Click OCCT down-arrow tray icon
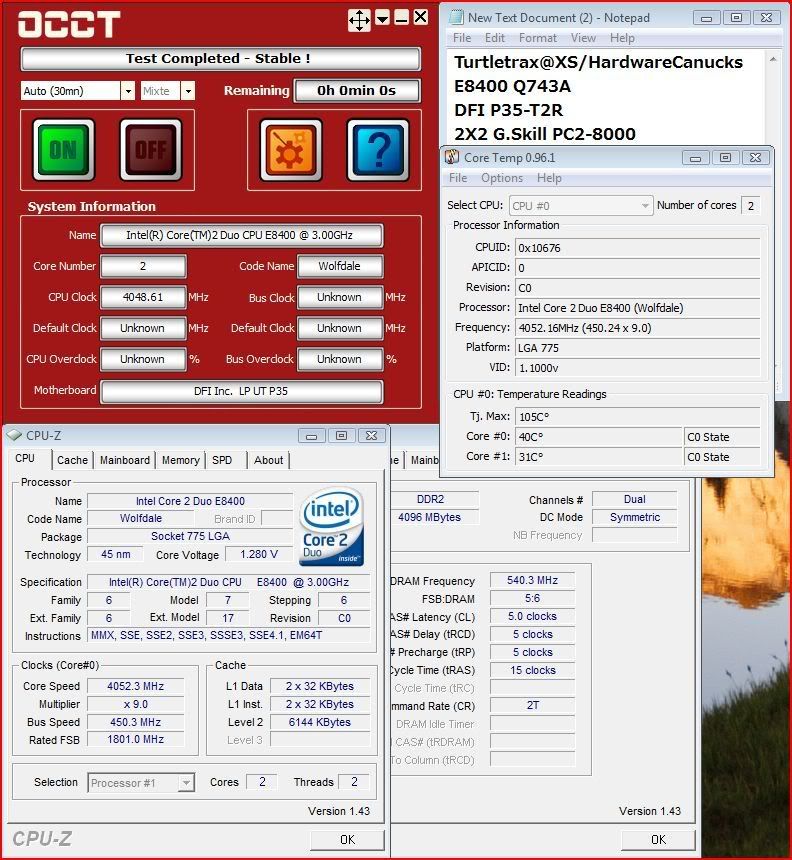Screen dimensions: 792x860 (383, 18)
